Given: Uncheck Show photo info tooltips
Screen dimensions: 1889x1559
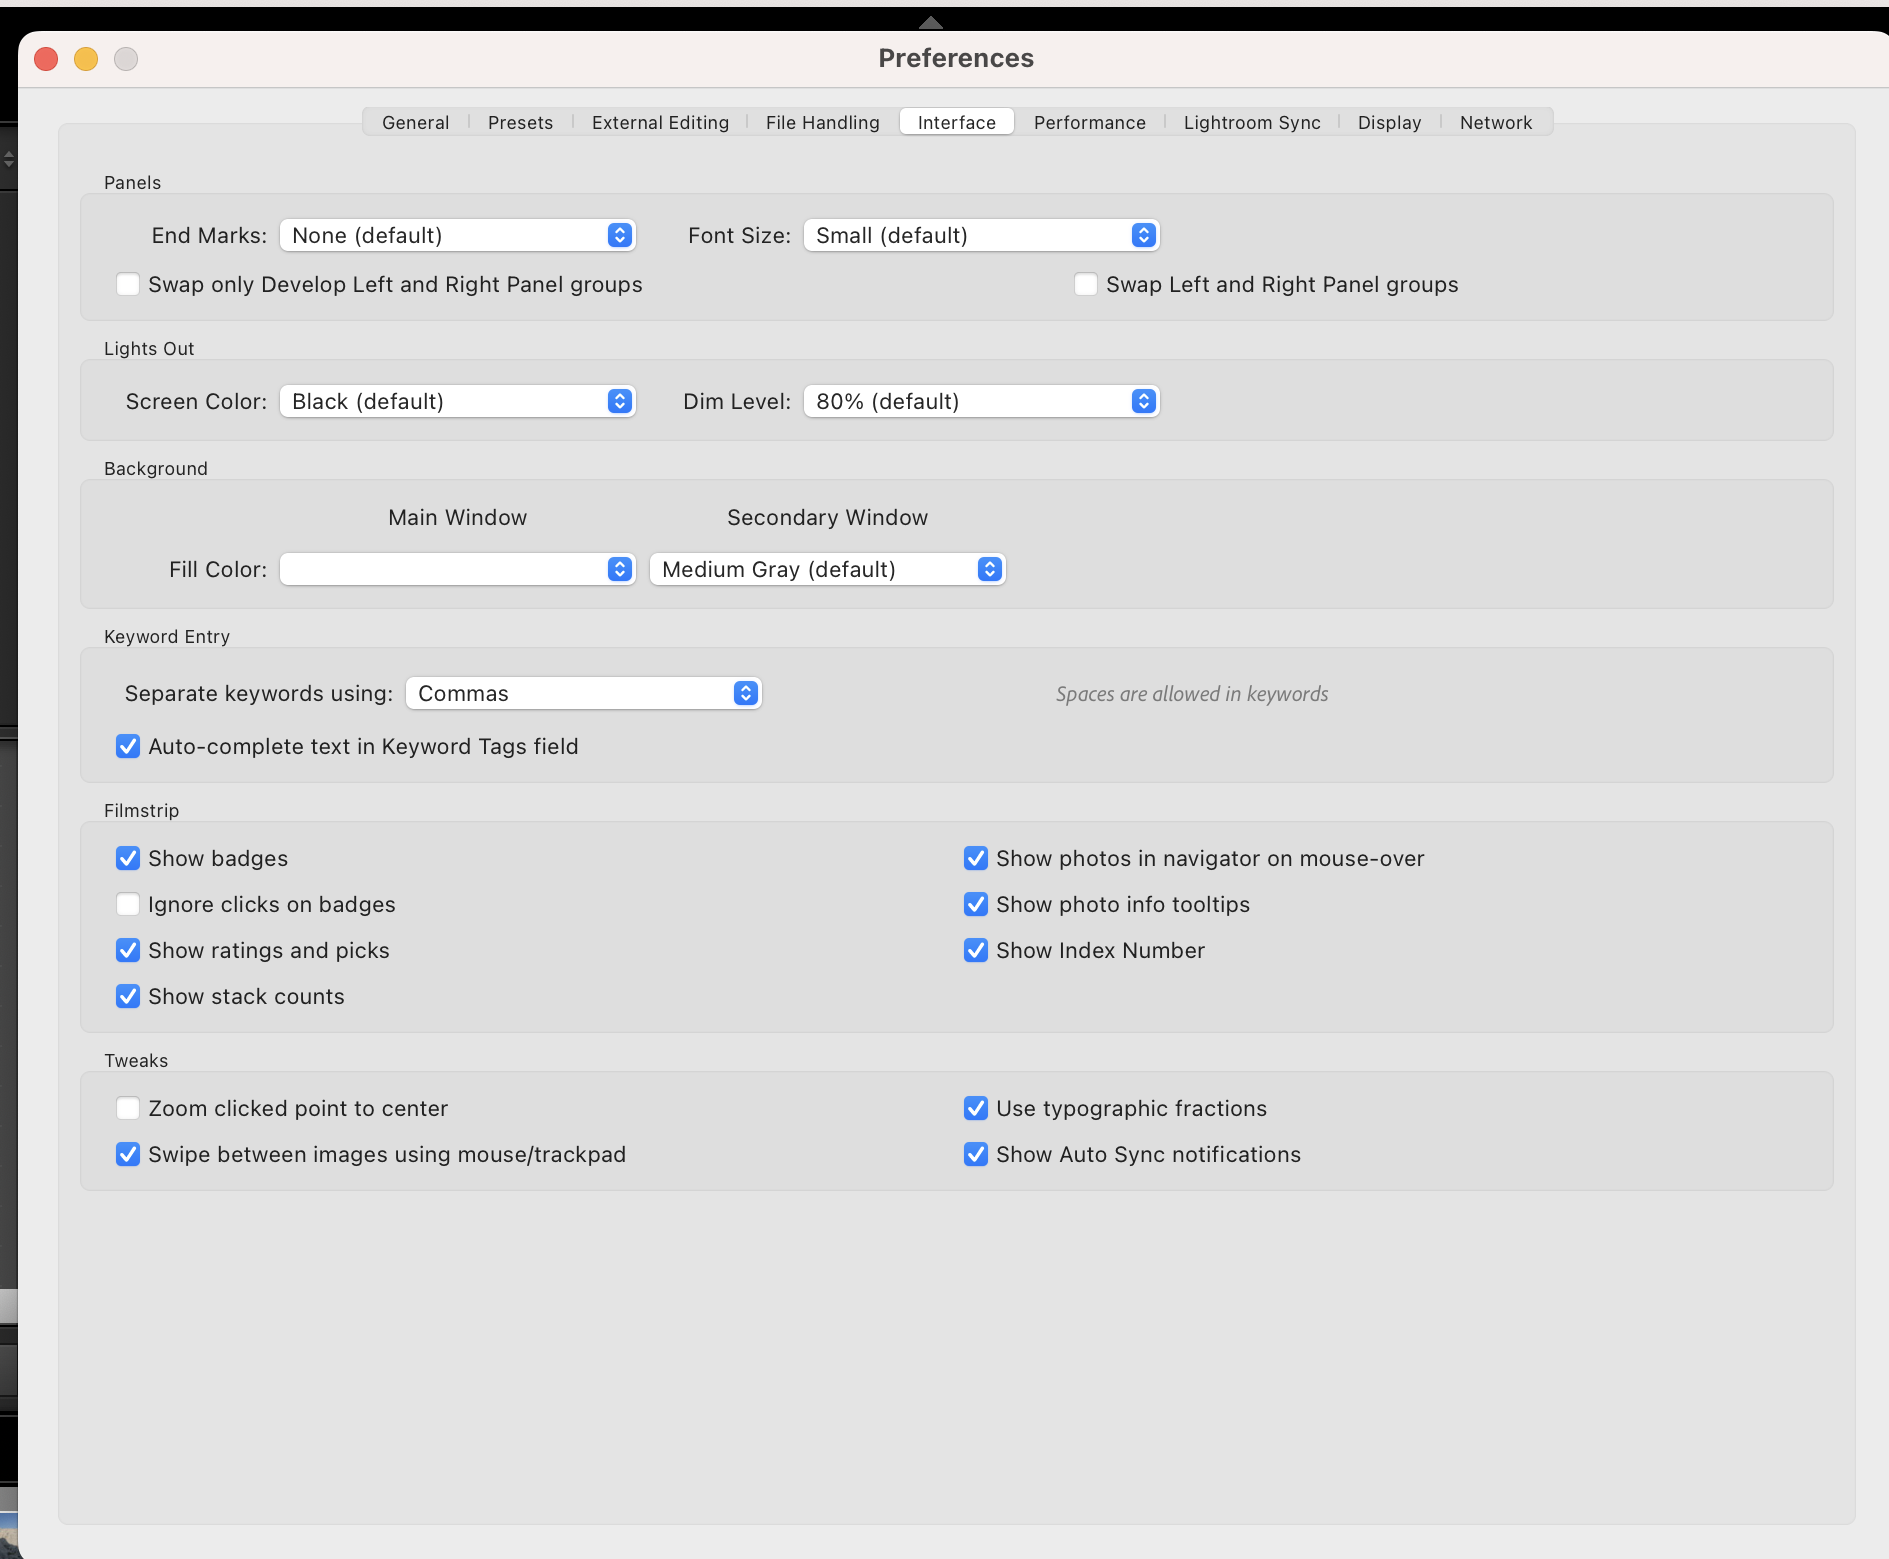Looking at the screenshot, I should point(976,904).
